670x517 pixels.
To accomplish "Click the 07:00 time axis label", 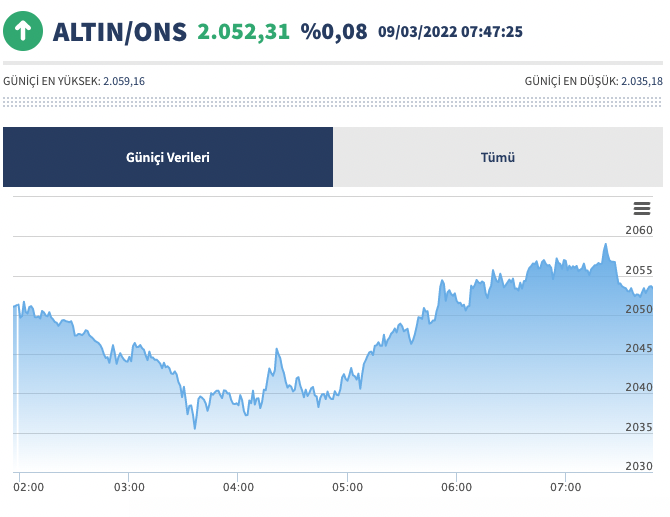I will point(565,487).
